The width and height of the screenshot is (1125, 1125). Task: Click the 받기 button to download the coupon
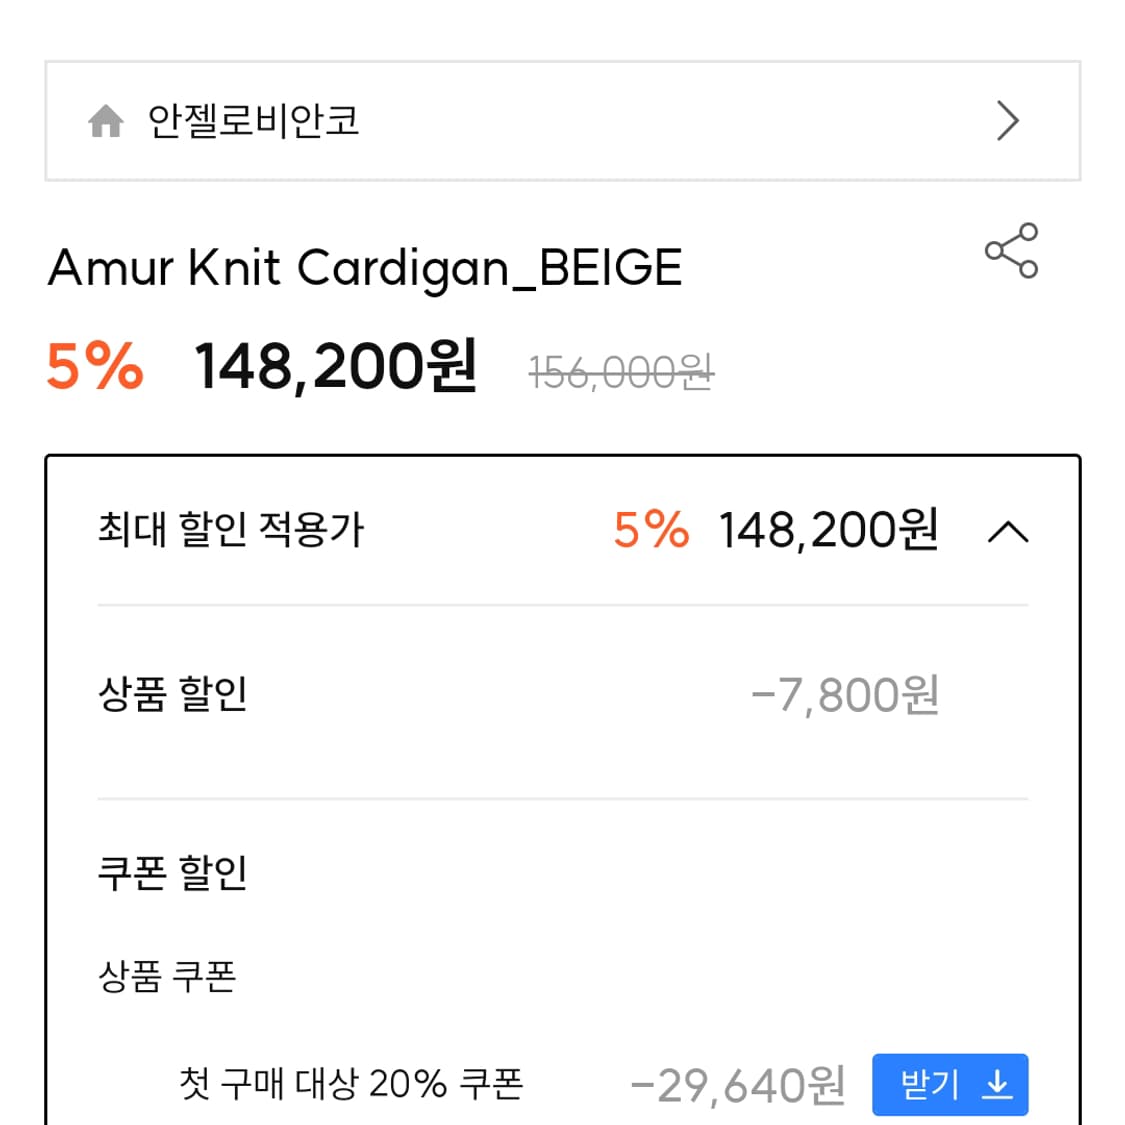coord(951,1084)
